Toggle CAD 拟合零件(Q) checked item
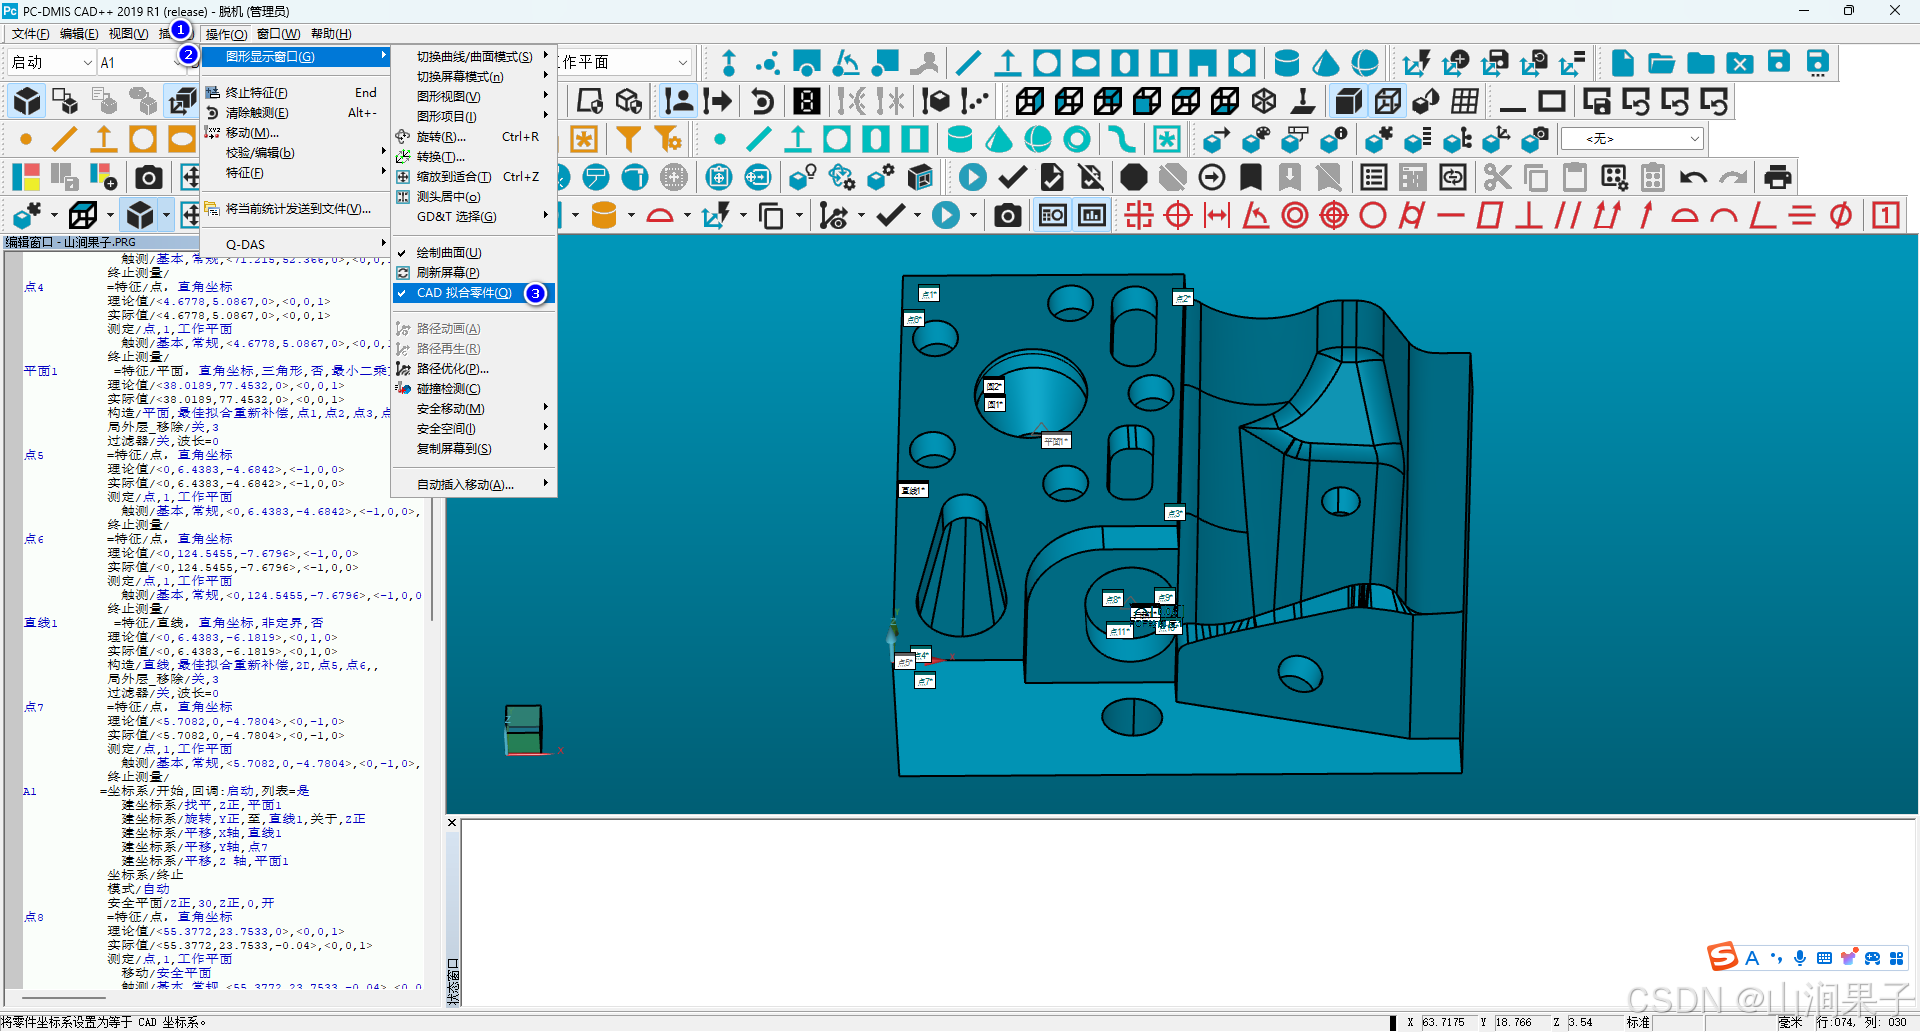This screenshot has height=1032, width=1920. [x=473, y=293]
